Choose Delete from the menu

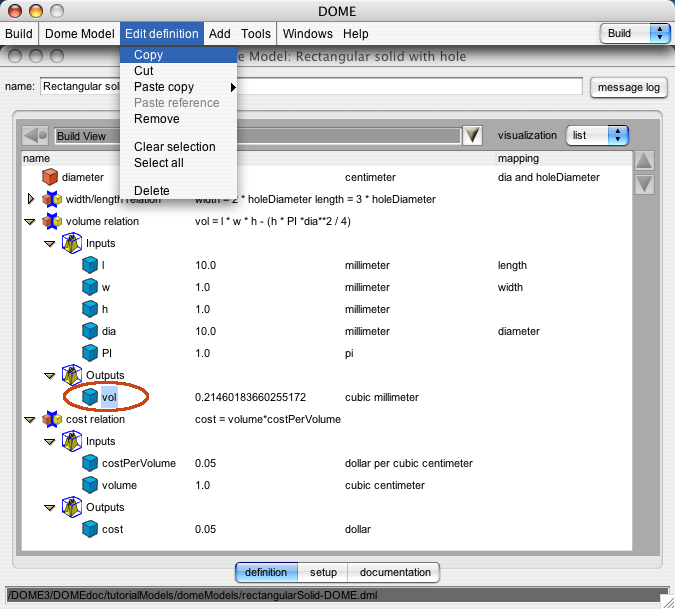pos(179,191)
